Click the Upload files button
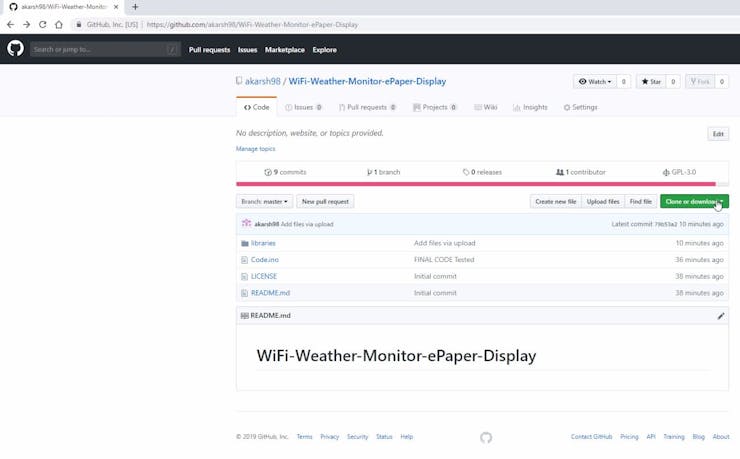Screen dimensions: 740x459 (x=603, y=202)
